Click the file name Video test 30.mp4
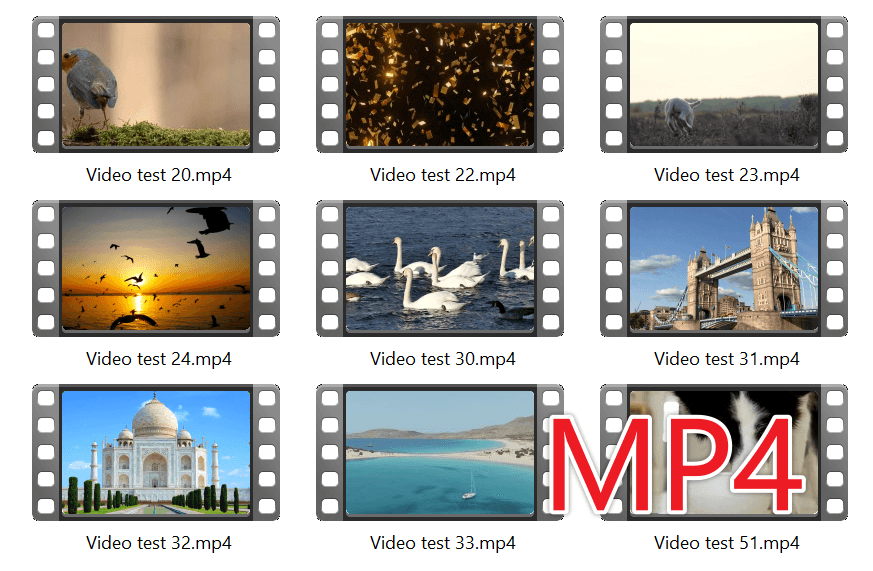This screenshot has width=873, height=571. (x=443, y=359)
